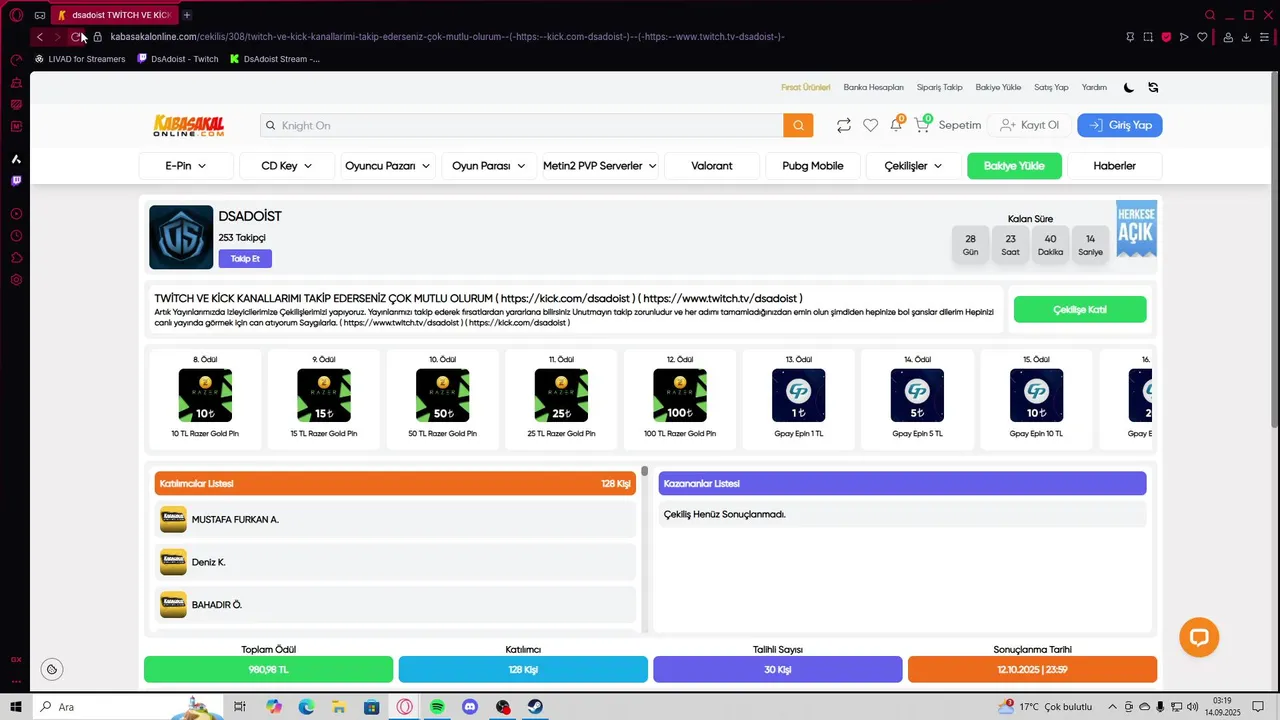Toggle dark mode with the moon icon
This screenshot has width=1280, height=720.
(x=1129, y=87)
